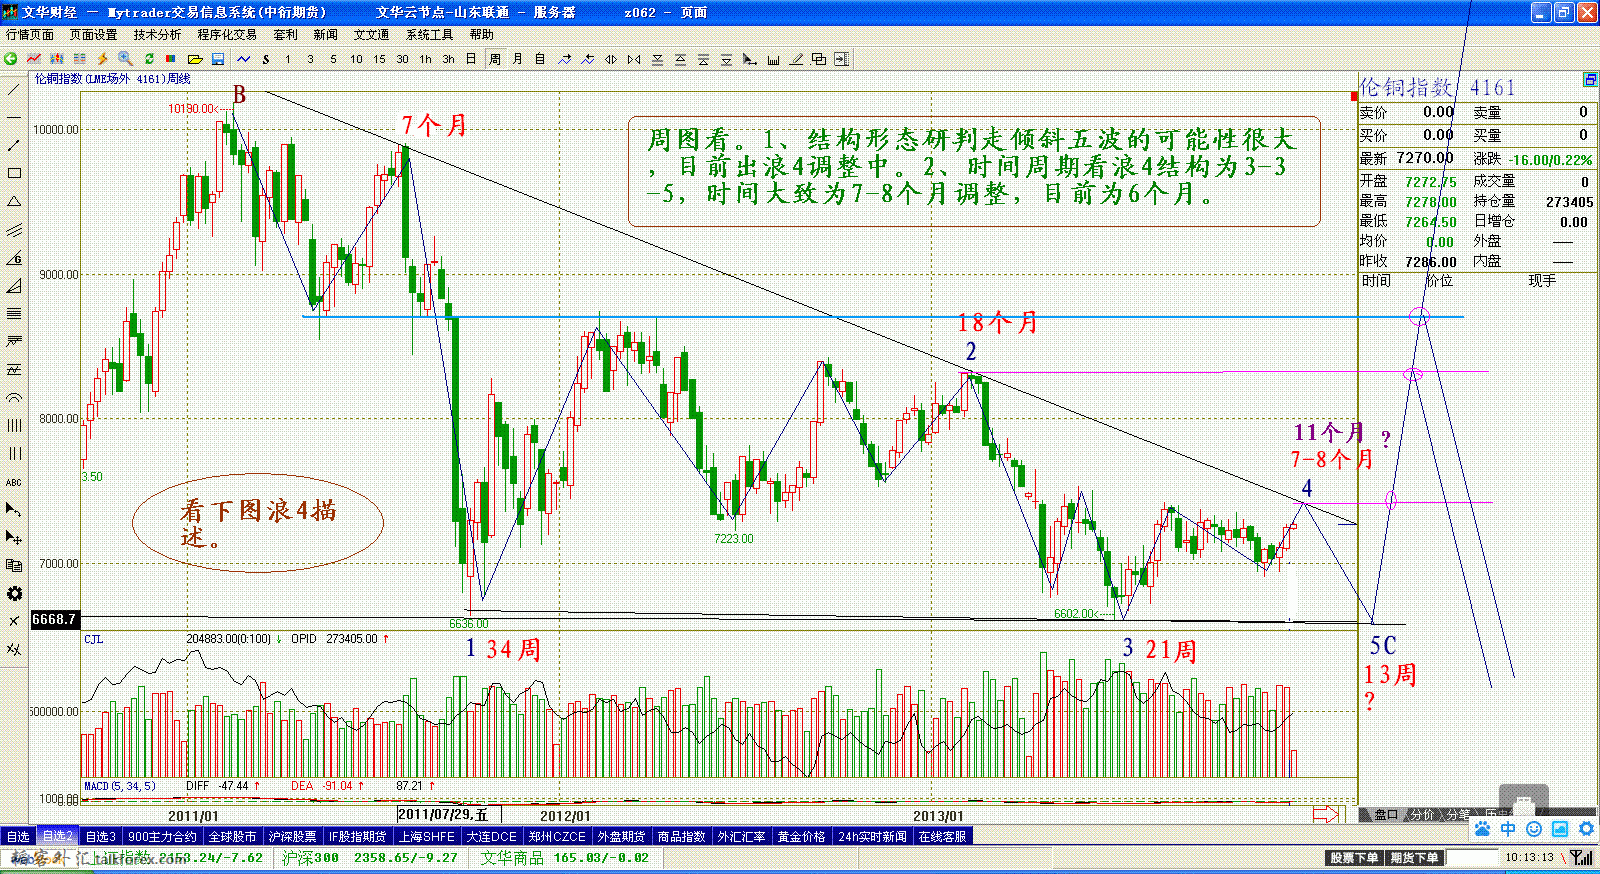Open the 帮助 menu

(x=481, y=34)
